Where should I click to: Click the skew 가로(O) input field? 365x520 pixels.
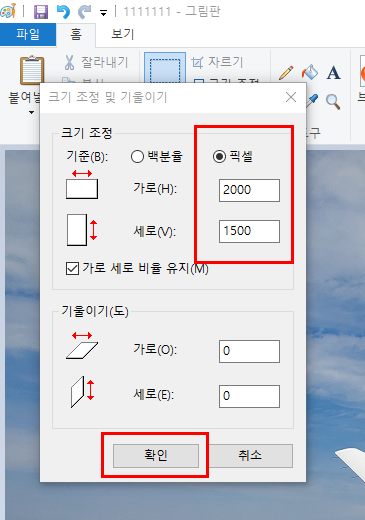[249, 351]
